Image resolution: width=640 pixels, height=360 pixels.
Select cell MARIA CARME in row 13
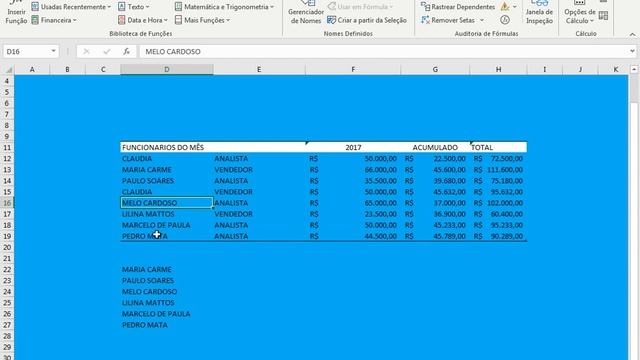pos(167,170)
